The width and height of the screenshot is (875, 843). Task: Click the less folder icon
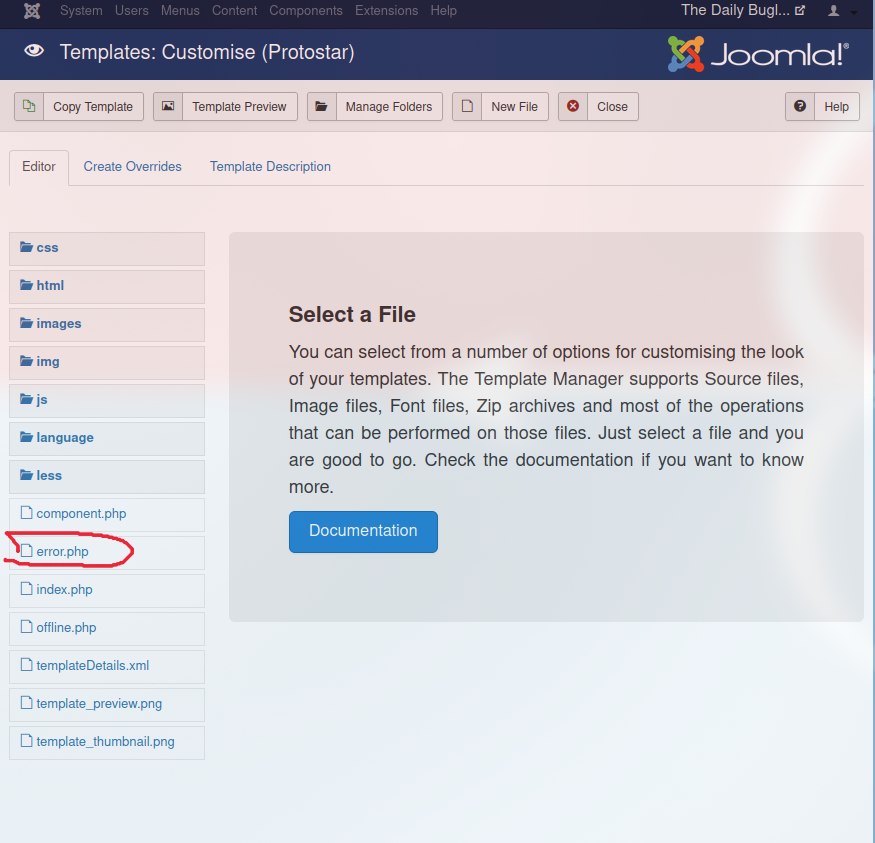26,474
